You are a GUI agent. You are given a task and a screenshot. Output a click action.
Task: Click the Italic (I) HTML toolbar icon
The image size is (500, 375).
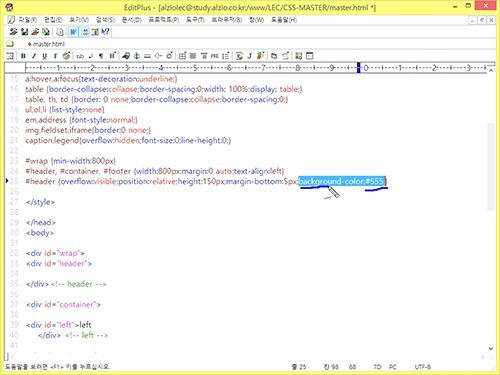tap(34, 56)
